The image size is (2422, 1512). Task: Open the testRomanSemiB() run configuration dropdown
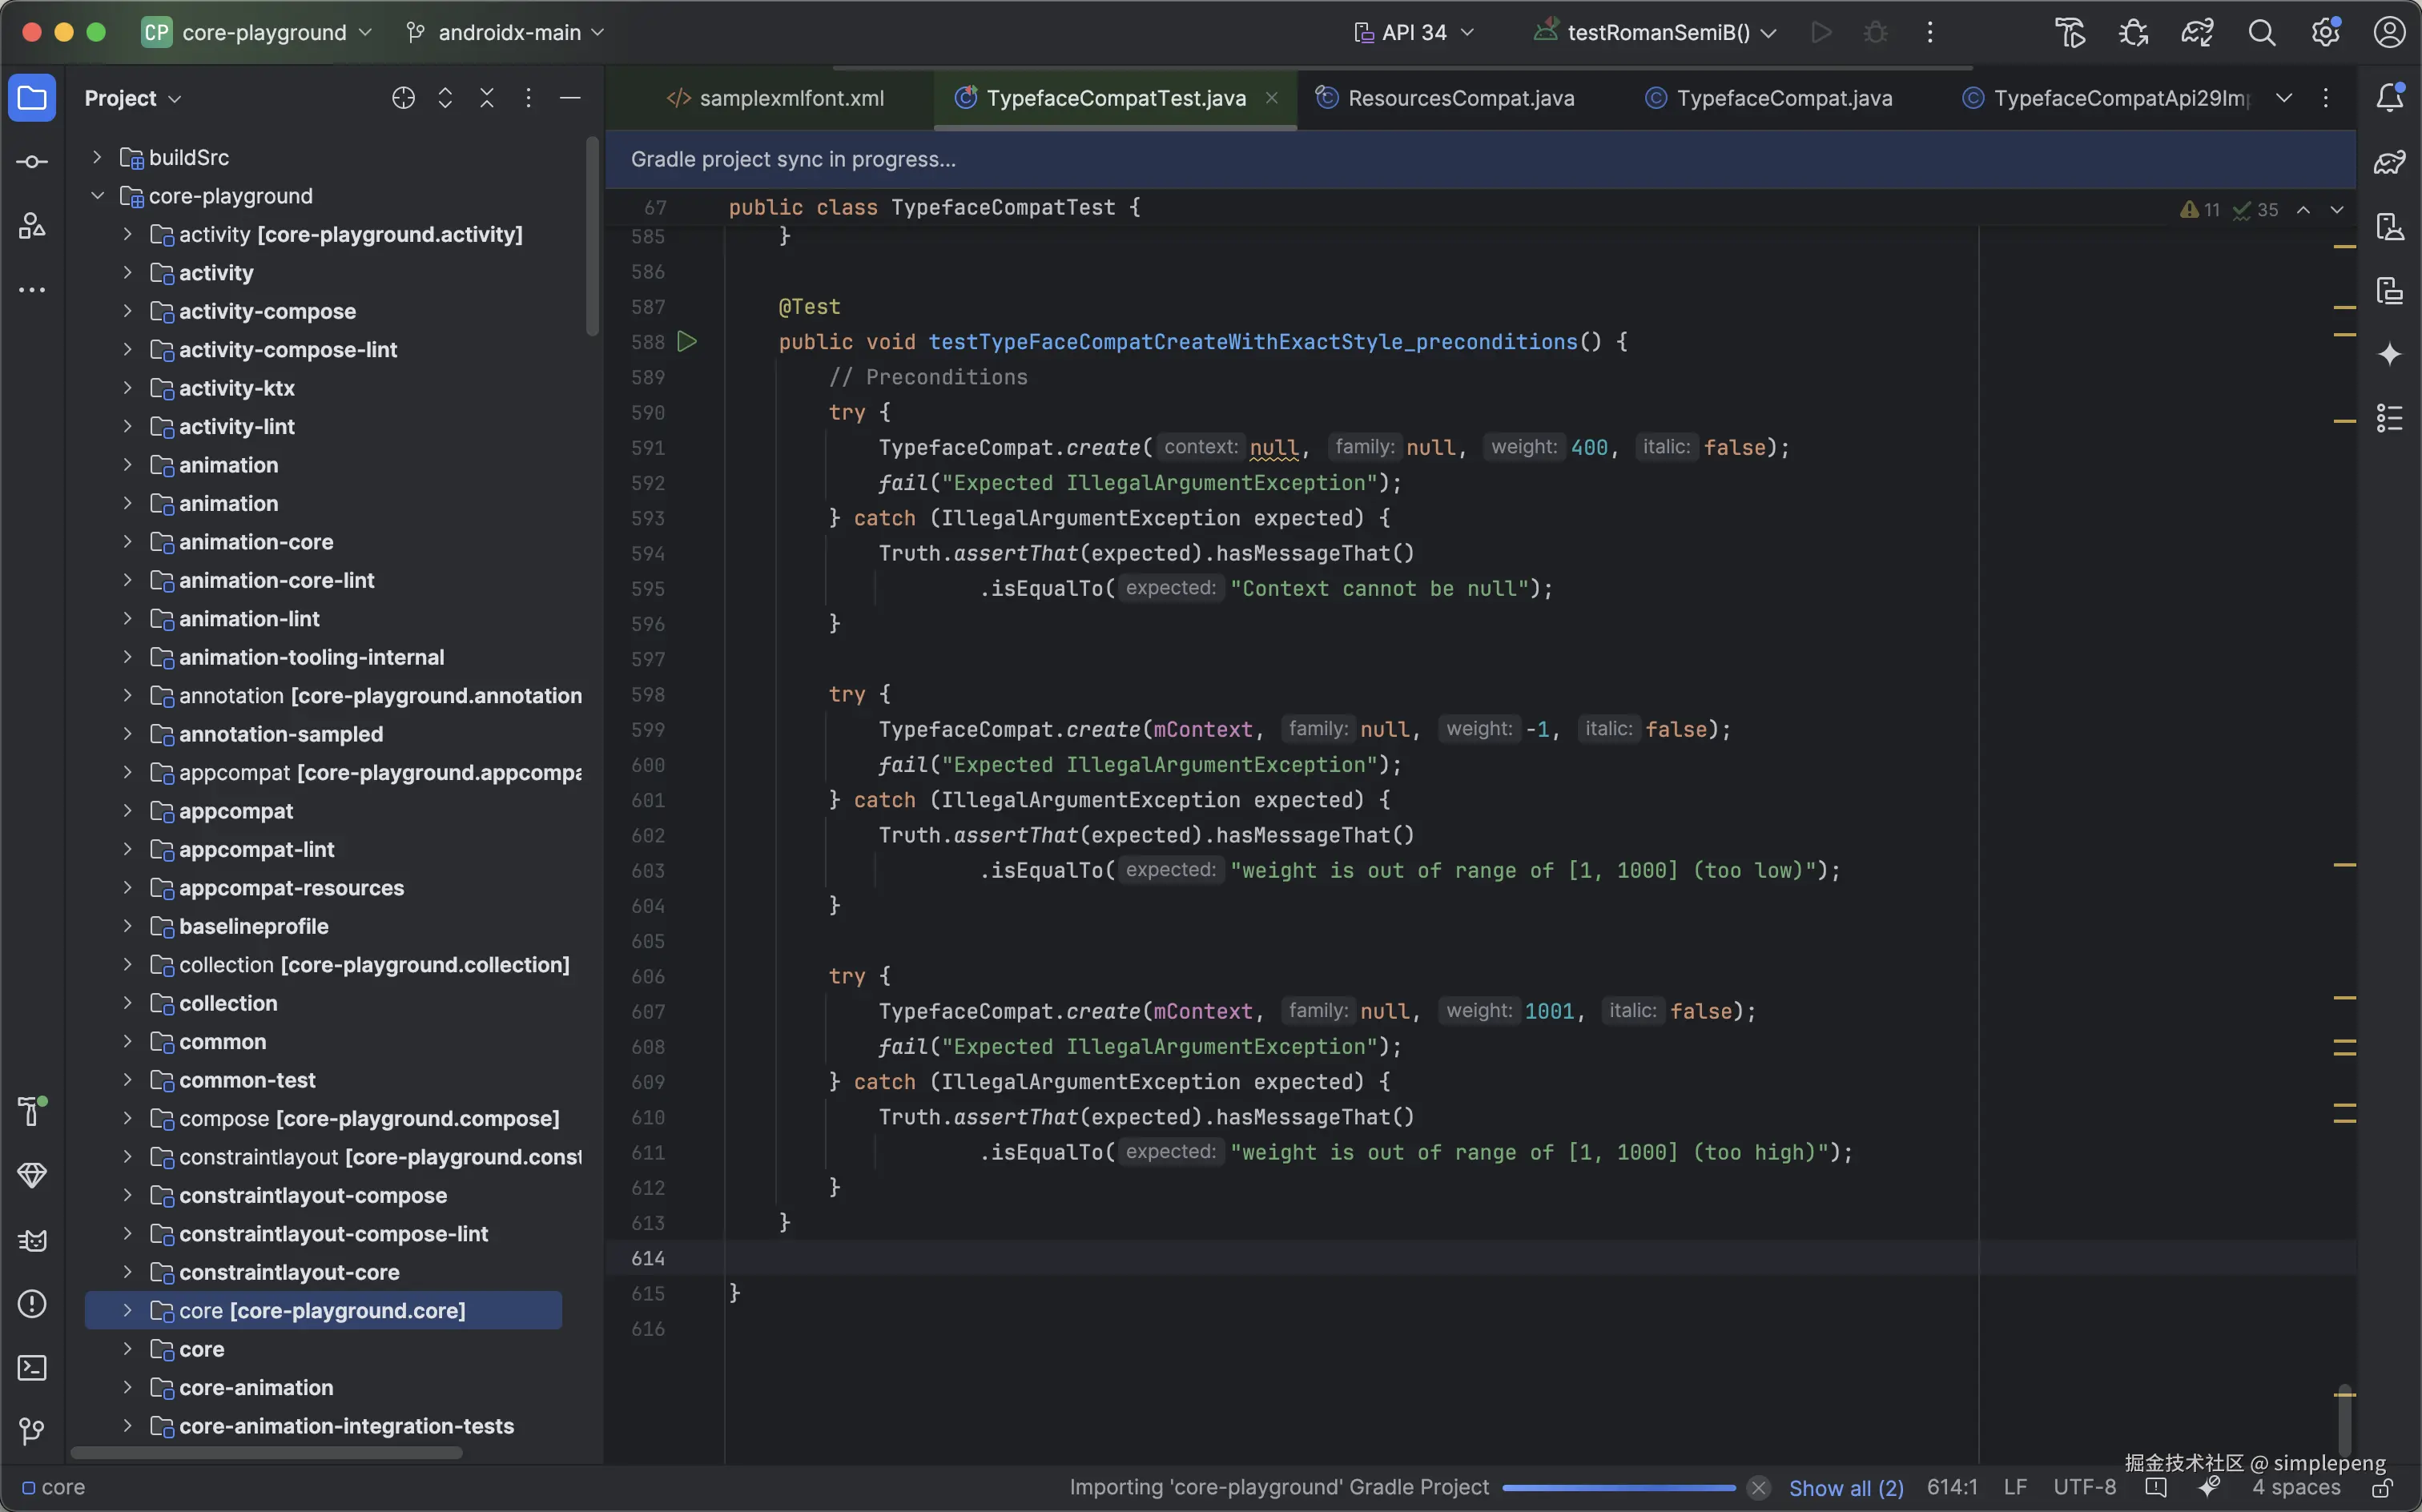(1656, 33)
